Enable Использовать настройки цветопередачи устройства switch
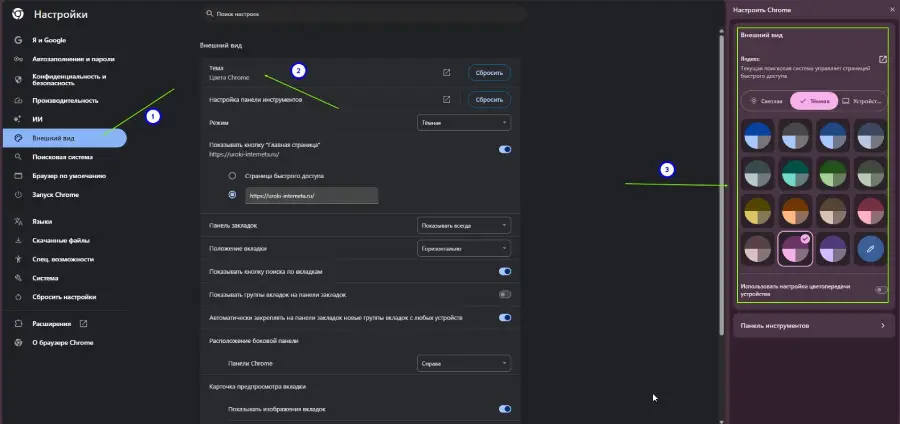Viewport: 900px width, 424px height. [881, 290]
